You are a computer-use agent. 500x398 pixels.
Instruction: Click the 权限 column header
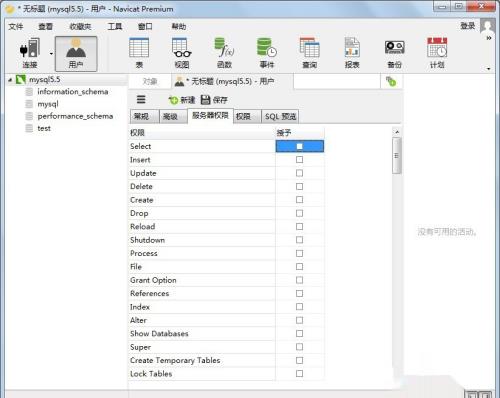pyautogui.click(x=202, y=133)
